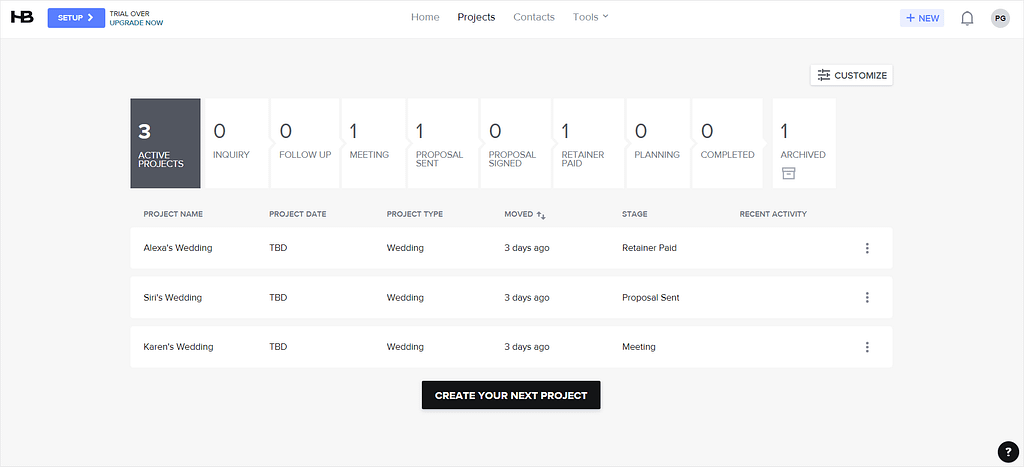Click the Stage column header
1024x467 pixels.
pyautogui.click(x=635, y=214)
